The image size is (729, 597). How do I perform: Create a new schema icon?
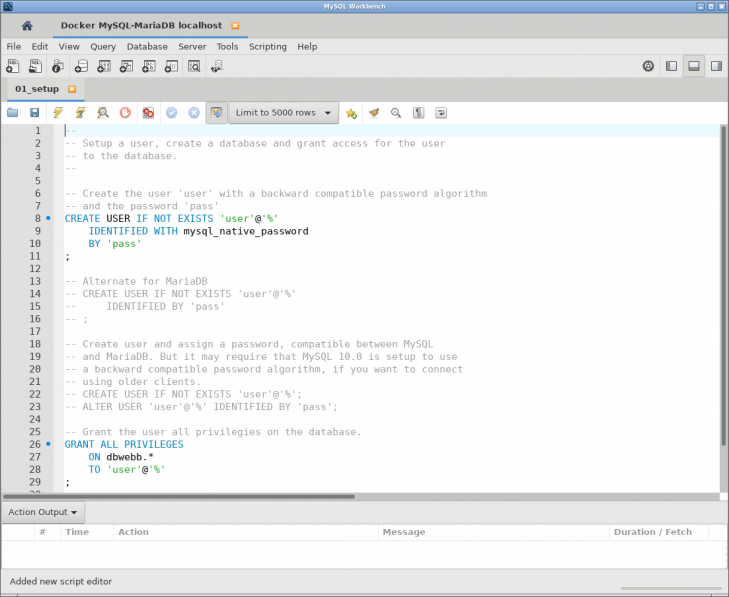coord(81,66)
